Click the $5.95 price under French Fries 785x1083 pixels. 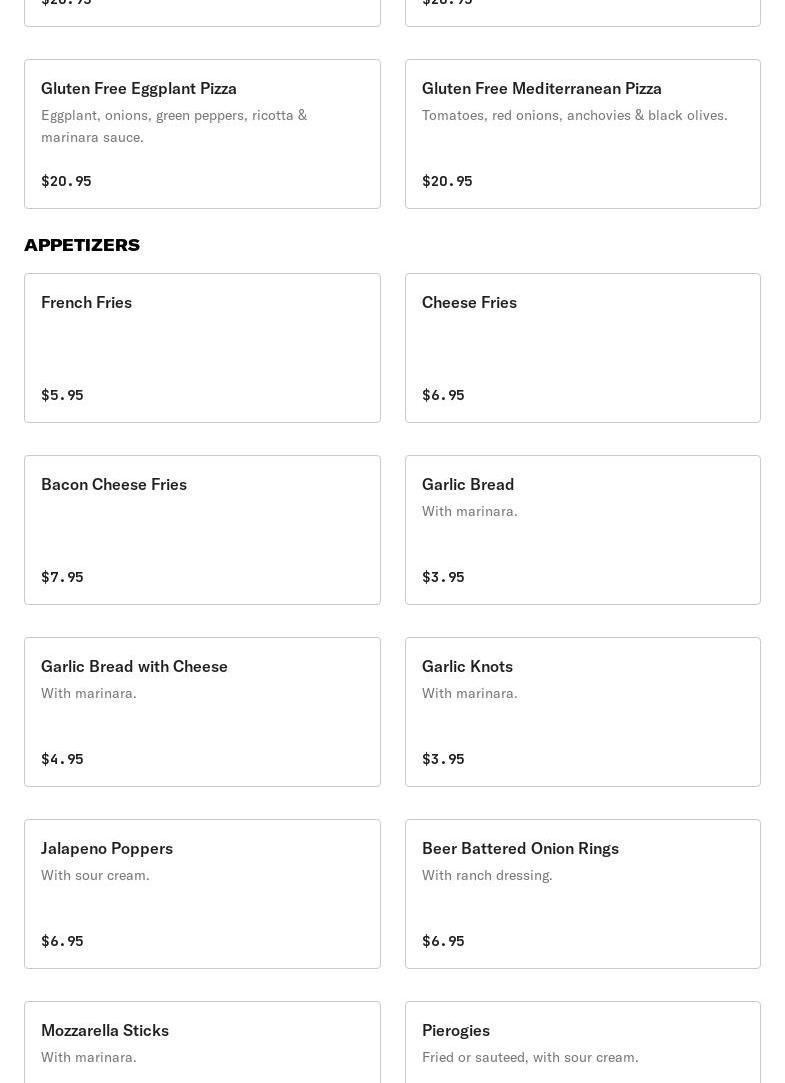62,395
